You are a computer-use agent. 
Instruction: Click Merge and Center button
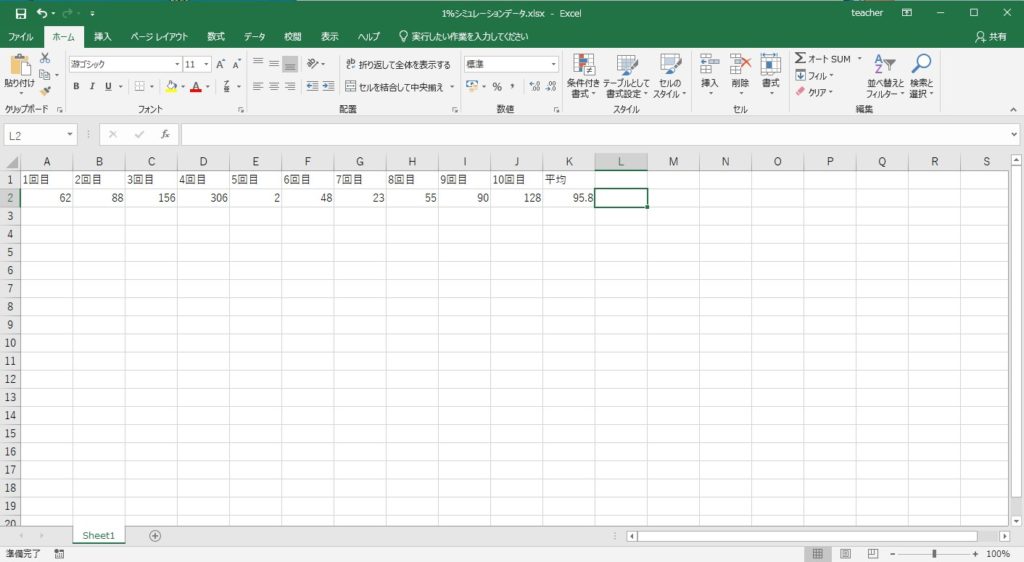(394, 86)
